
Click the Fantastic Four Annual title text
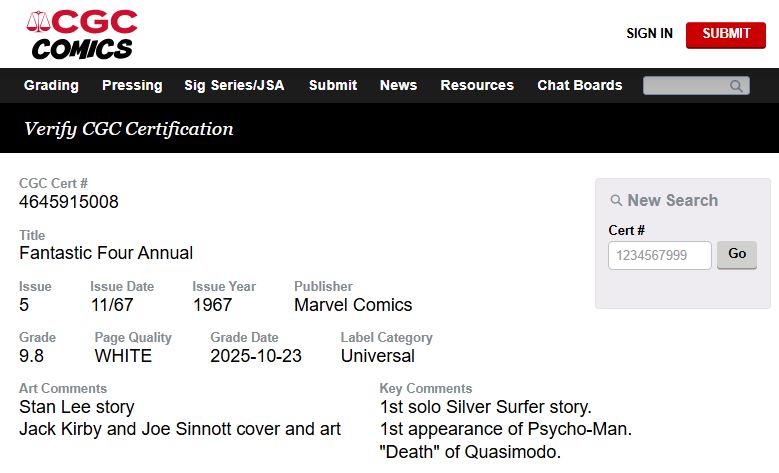tap(106, 253)
